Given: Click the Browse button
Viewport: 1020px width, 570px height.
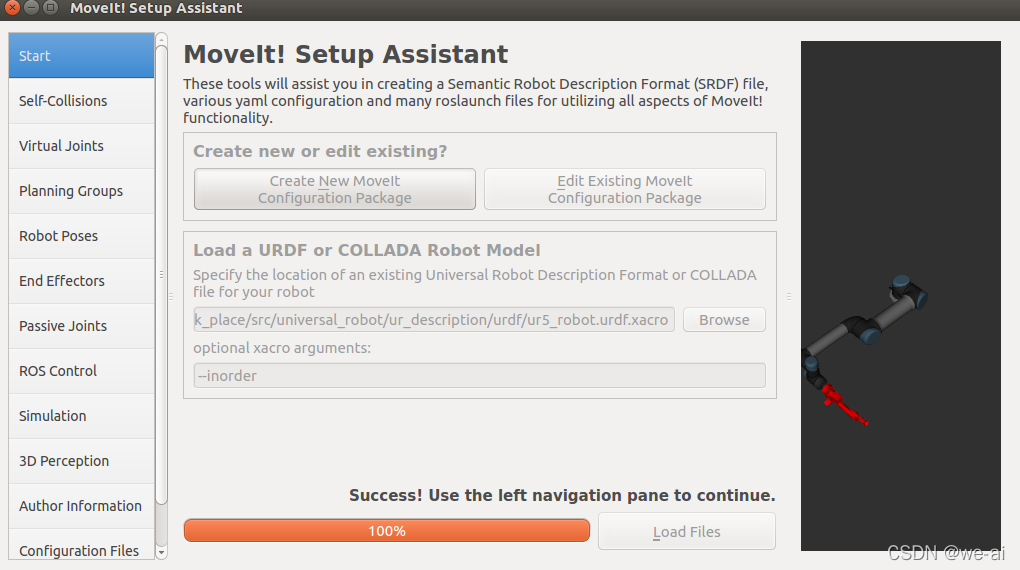Looking at the screenshot, I should pyautogui.click(x=724, y=320).
